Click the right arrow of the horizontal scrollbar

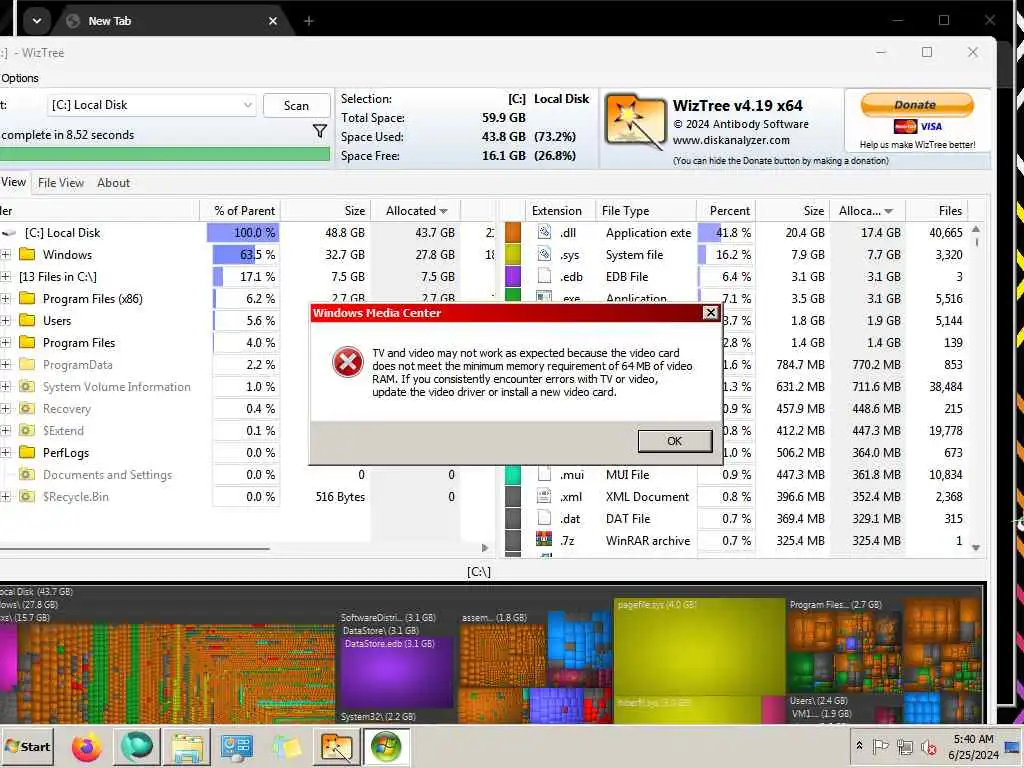pyautogui.click(x=485, y=548)
